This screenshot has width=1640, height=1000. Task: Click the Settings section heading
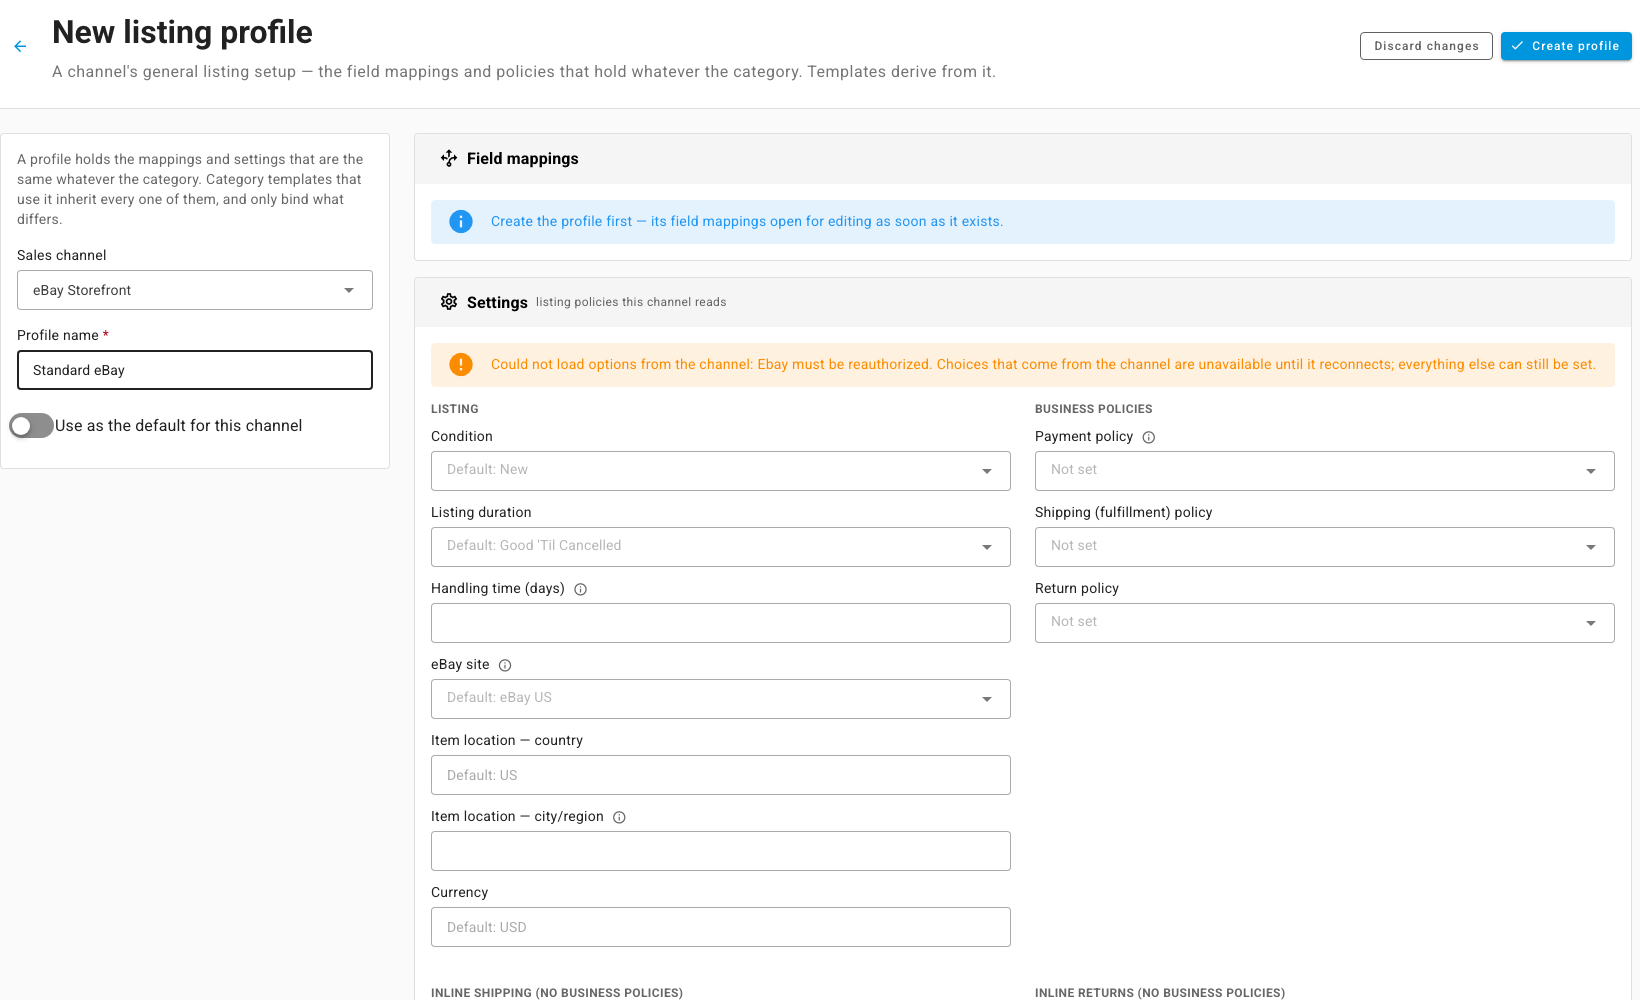point(497,303)
